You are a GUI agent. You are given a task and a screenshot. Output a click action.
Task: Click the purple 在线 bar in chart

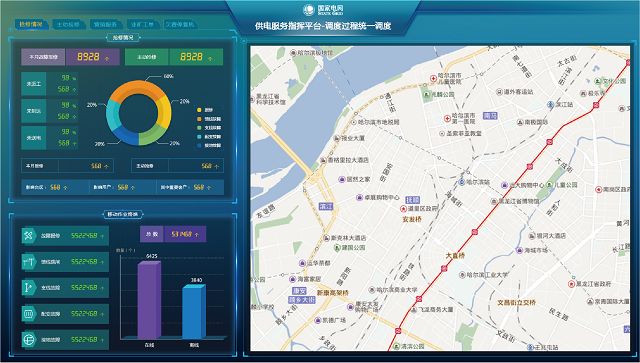[149, 300]
